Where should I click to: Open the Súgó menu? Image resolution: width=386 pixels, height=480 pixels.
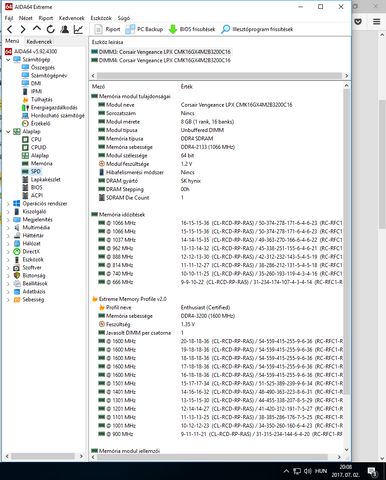tap(124, 18)
